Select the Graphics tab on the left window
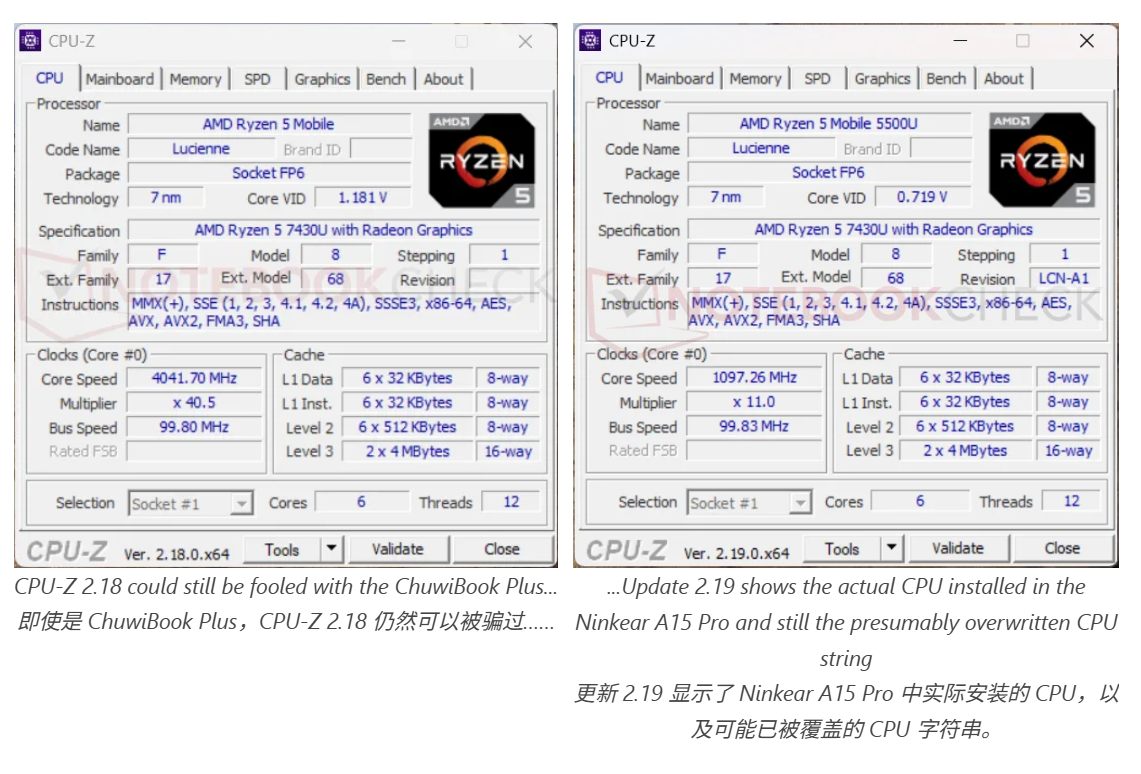The image size is (1141, 774). coord(322,78)
